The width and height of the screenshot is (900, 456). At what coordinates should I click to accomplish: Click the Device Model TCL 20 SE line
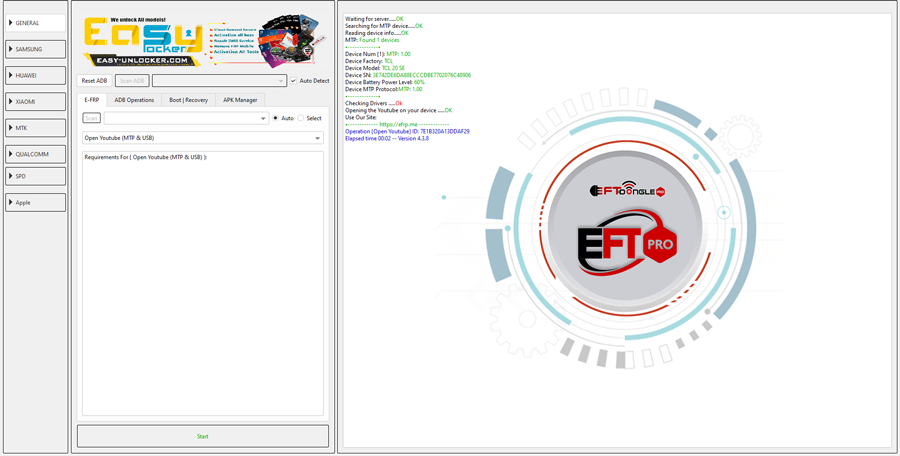[x=375, y=68]
